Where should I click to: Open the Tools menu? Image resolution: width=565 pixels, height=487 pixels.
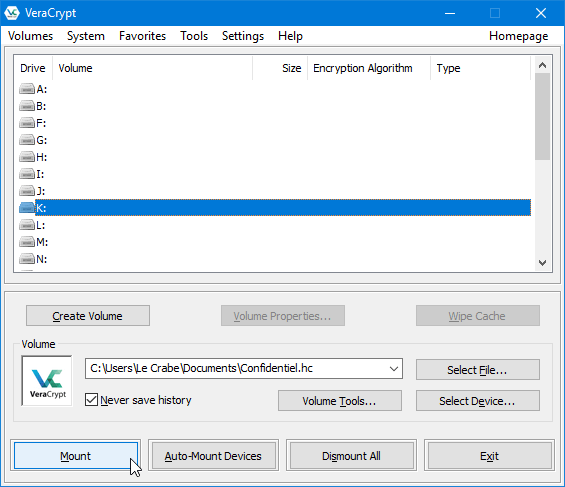pos(194,36)
